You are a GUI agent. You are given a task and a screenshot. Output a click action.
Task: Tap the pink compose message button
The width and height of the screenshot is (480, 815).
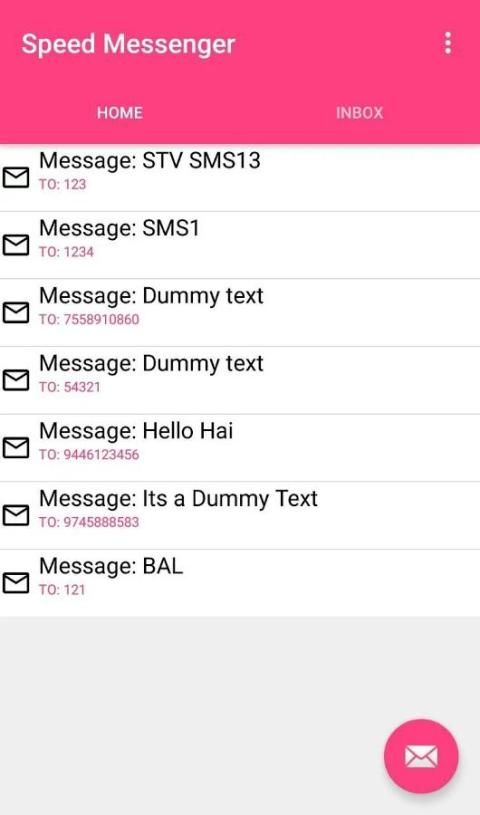click(x=421, y=756)
